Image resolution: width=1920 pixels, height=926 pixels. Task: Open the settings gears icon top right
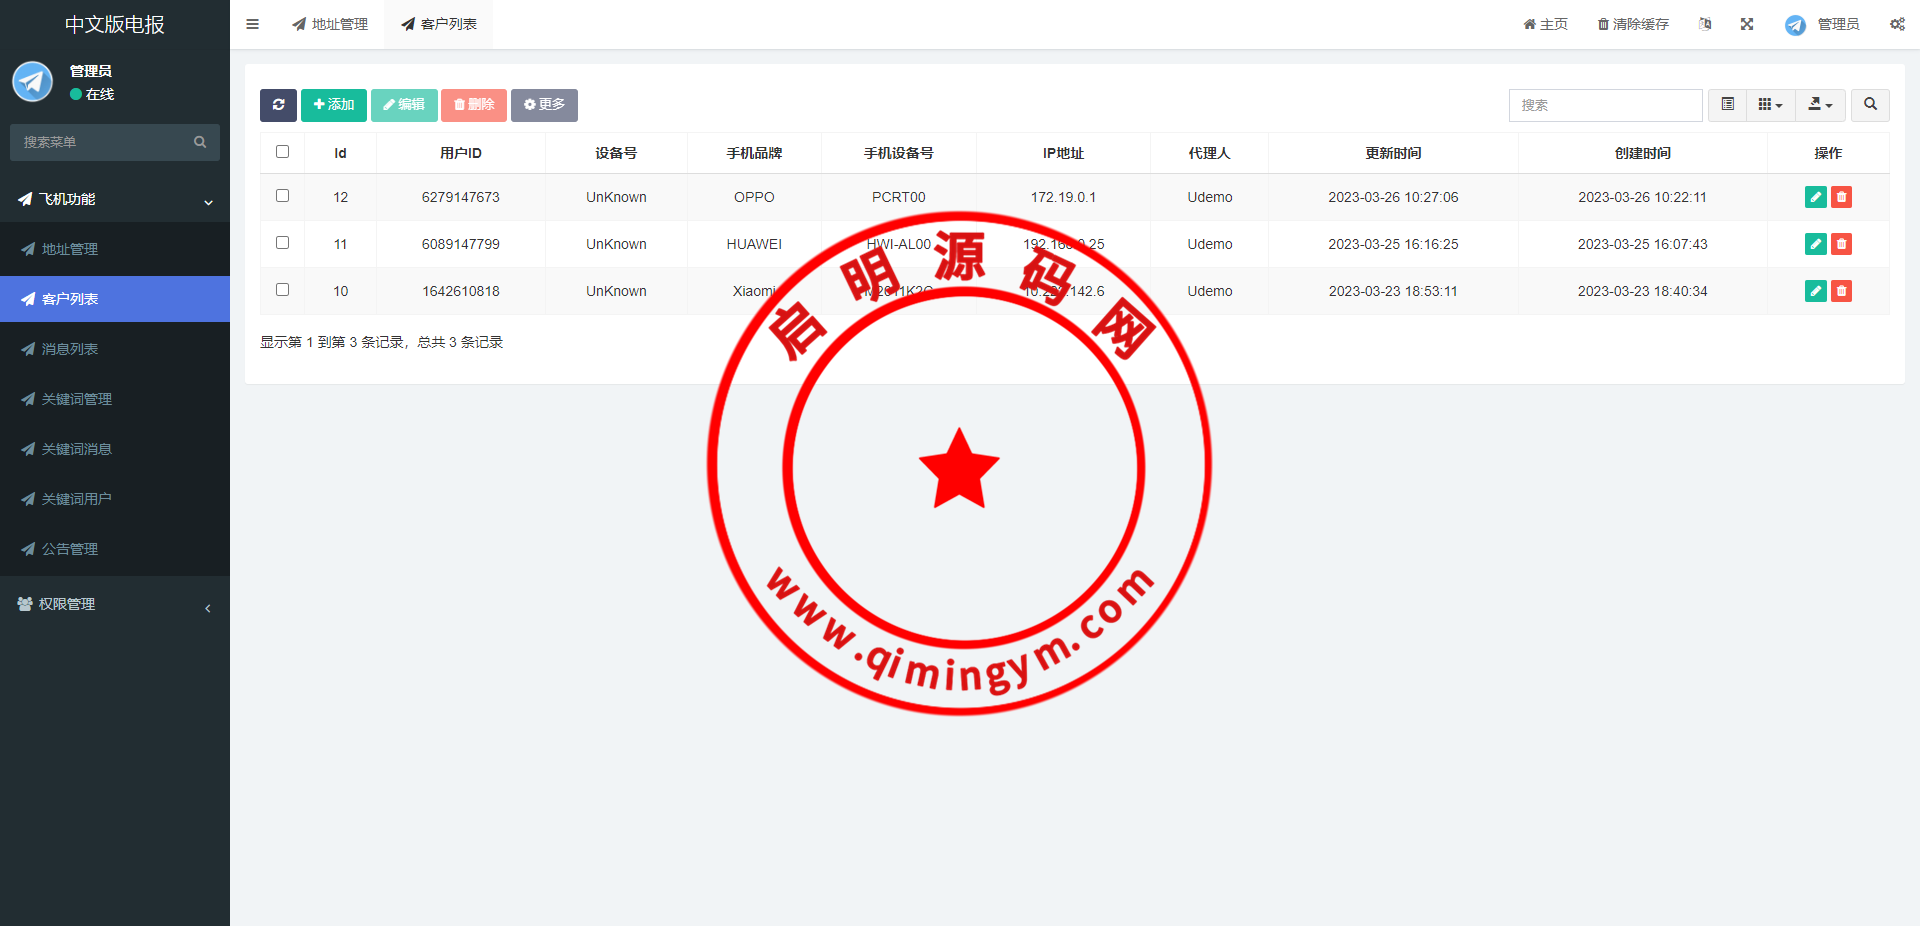[1897, 24]
